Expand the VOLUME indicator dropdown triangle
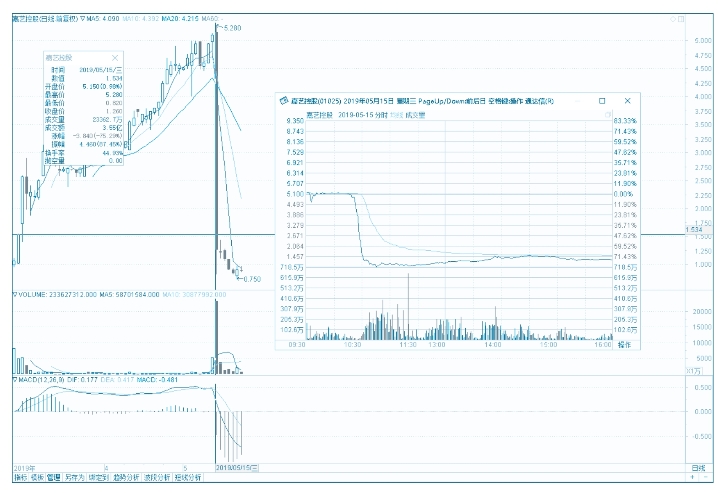725x493 pixels. [14, 295]
